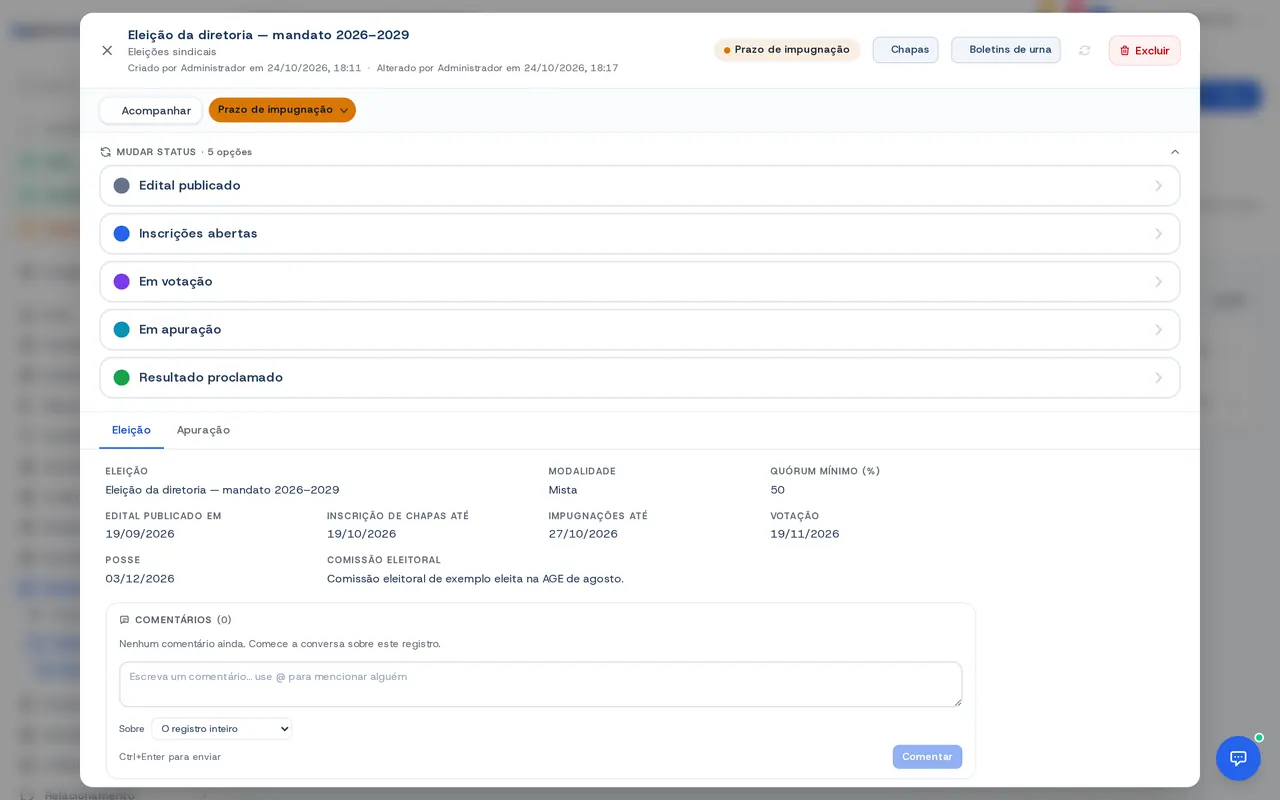Click the header status badge Prazo de impugnação

pyautogui.click(x=787, y=50)
